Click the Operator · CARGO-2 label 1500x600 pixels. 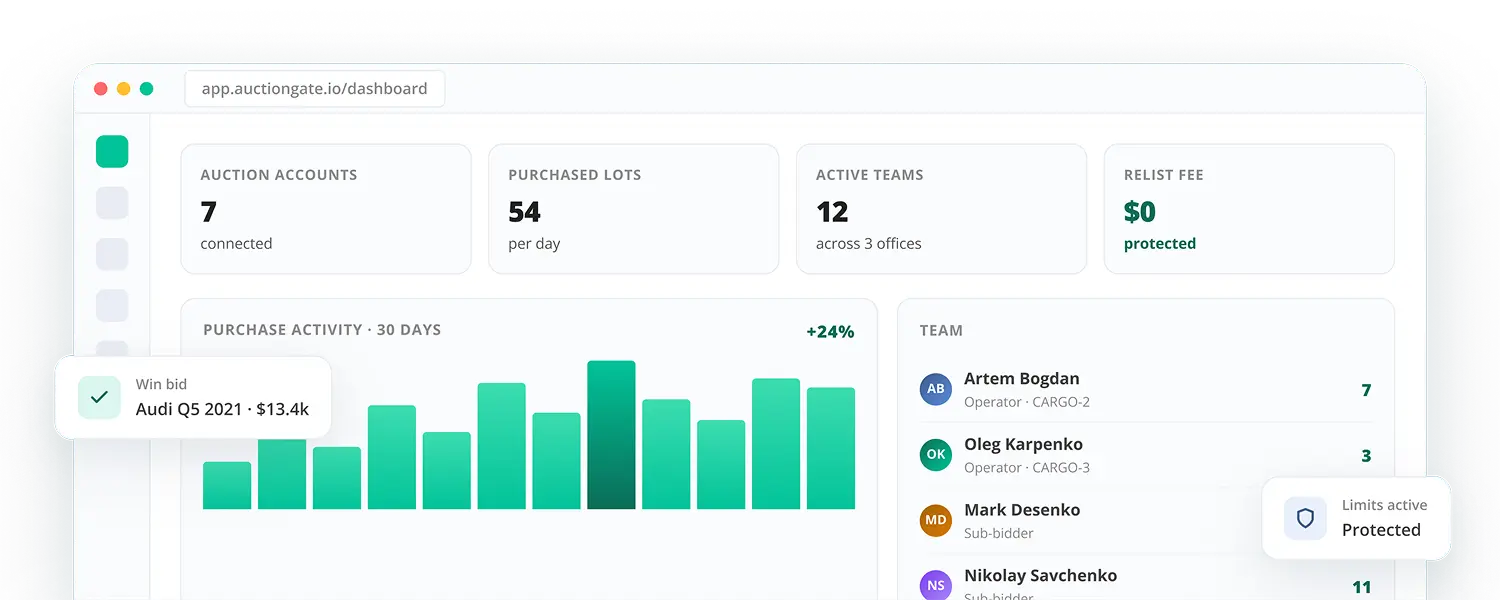[1027, 402]
